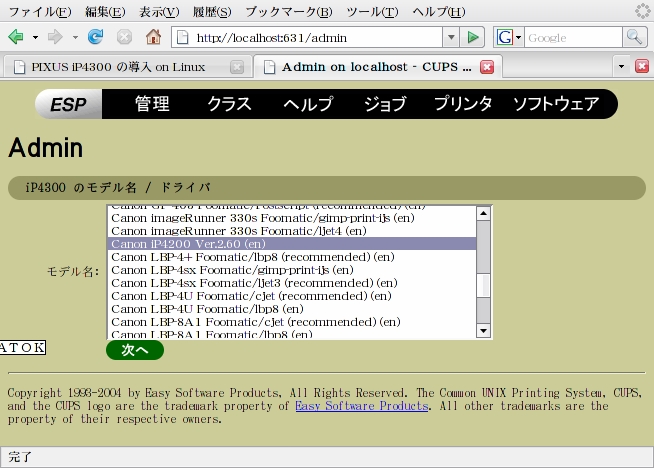
Task: Click the Reload page icon
Action: [96, 37]
